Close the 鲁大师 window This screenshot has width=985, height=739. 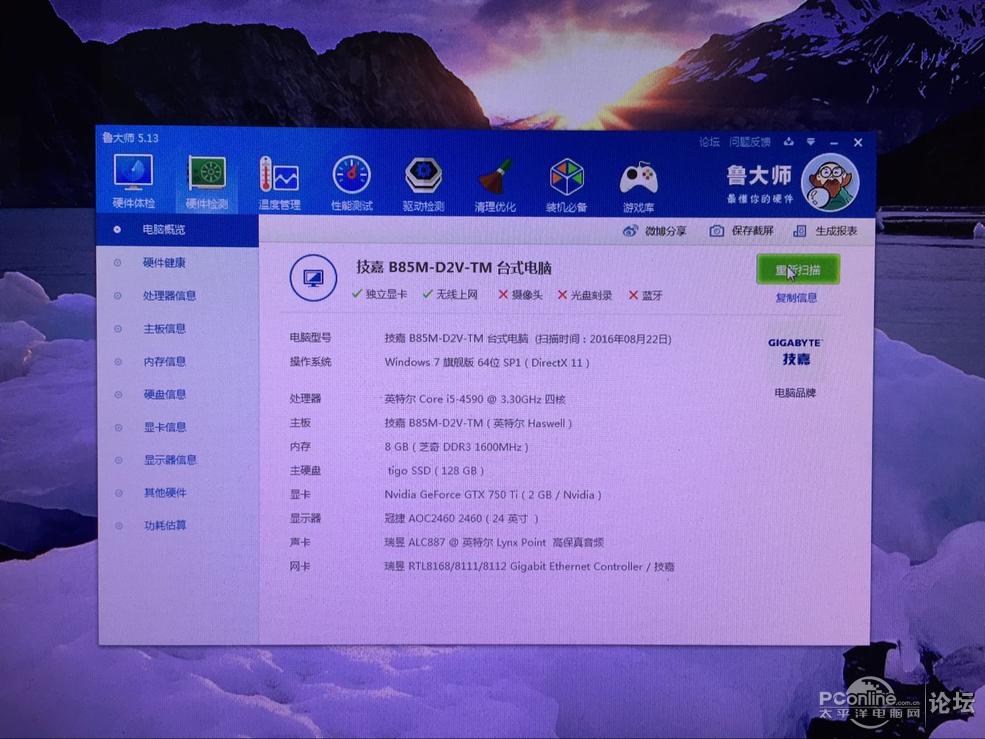(858, 143)
